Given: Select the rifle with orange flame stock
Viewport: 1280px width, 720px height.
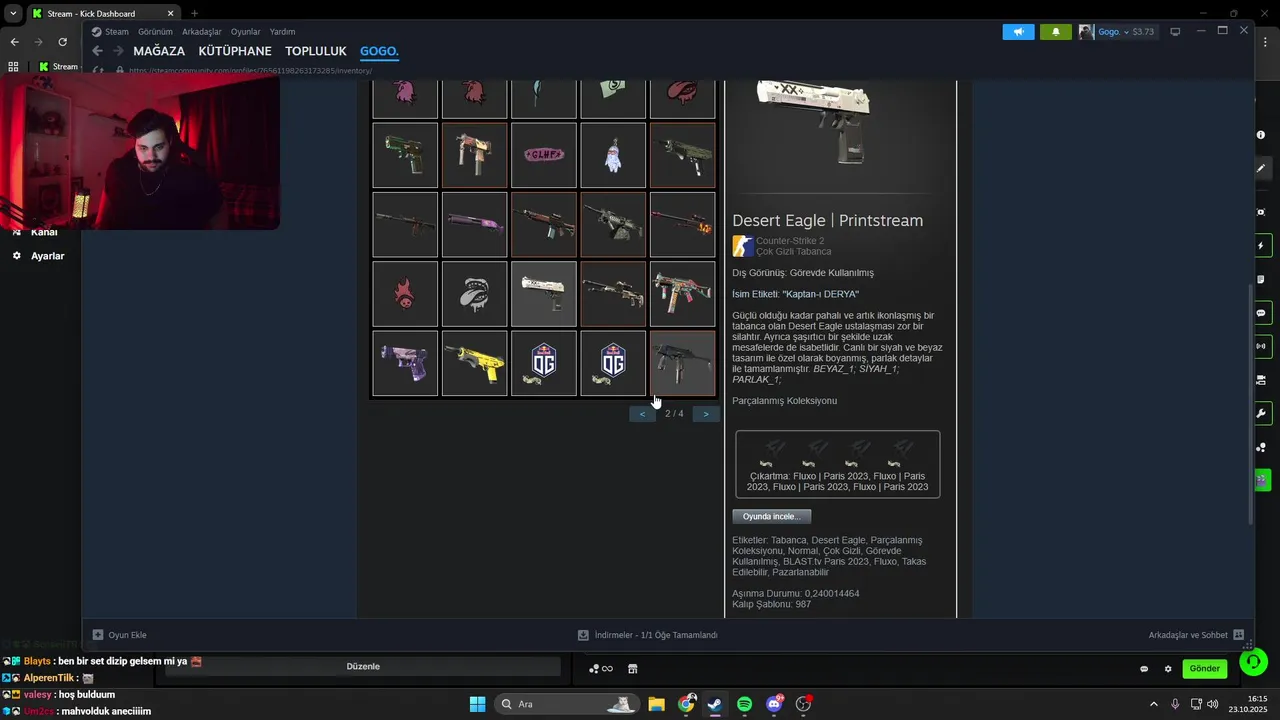Looking at the screenshot, I should coord(683,224).
